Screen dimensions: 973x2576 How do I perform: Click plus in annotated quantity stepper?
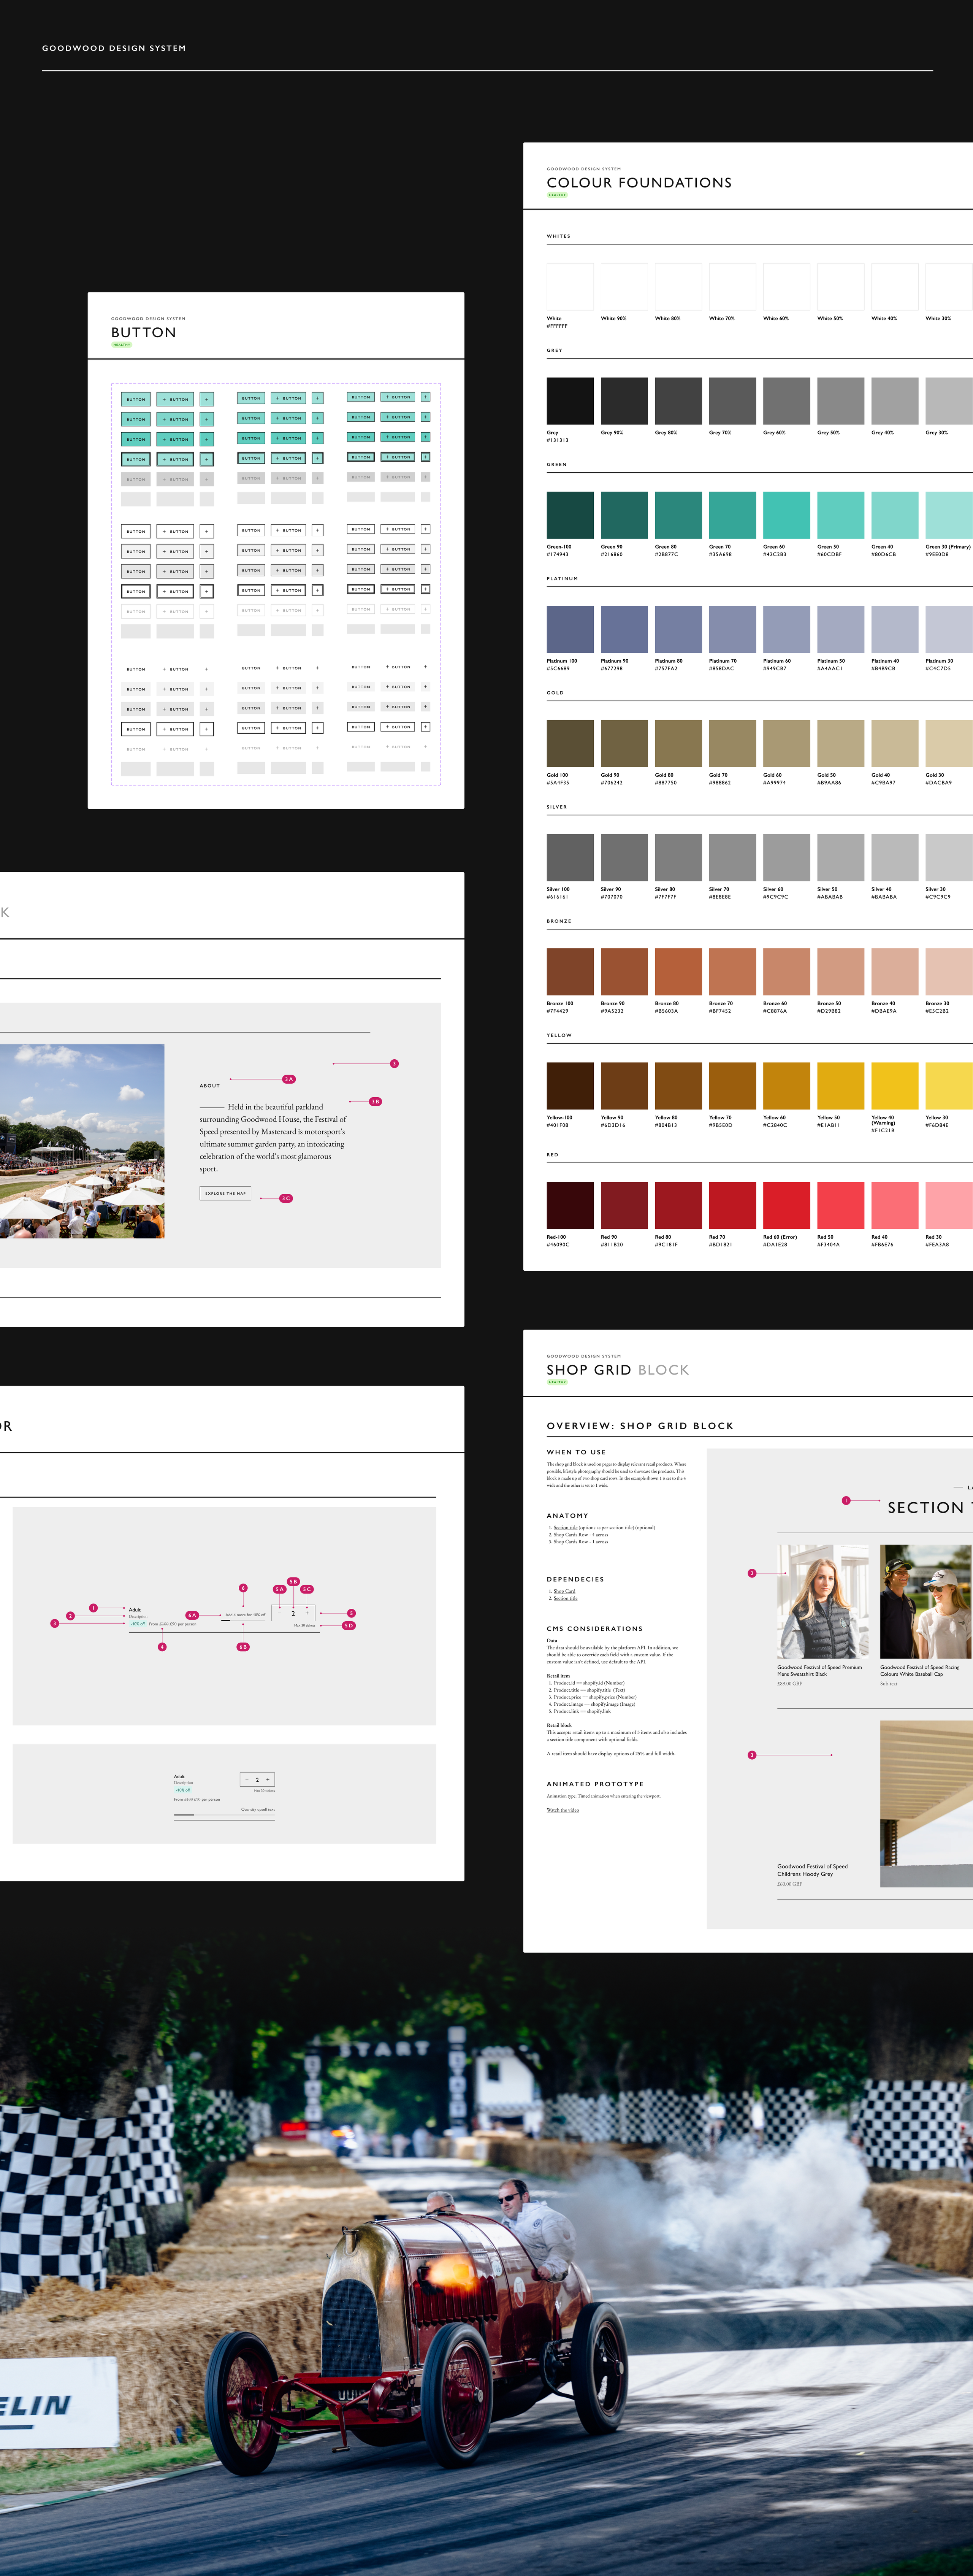(307, 1613)
